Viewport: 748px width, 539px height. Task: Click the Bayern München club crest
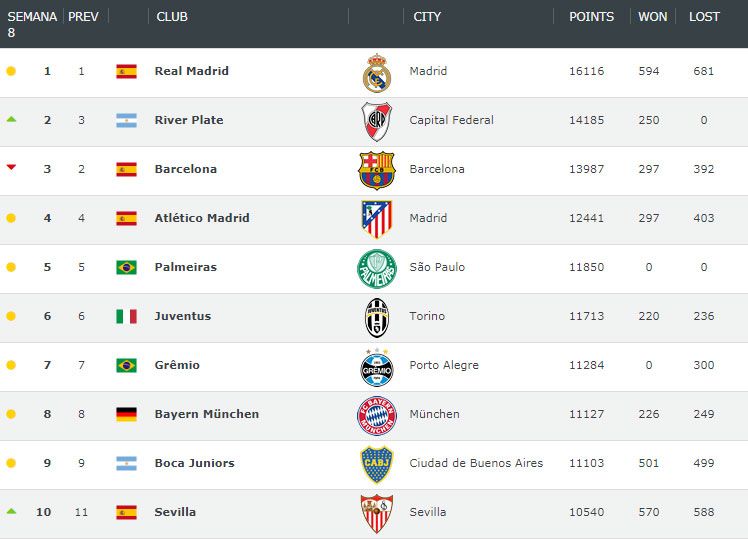pyautogui.click(x=377, y=415)
